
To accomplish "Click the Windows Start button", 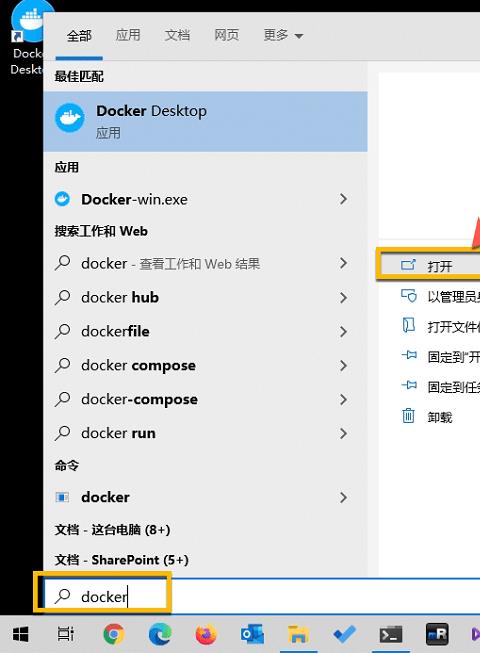I will pos(20,634).
